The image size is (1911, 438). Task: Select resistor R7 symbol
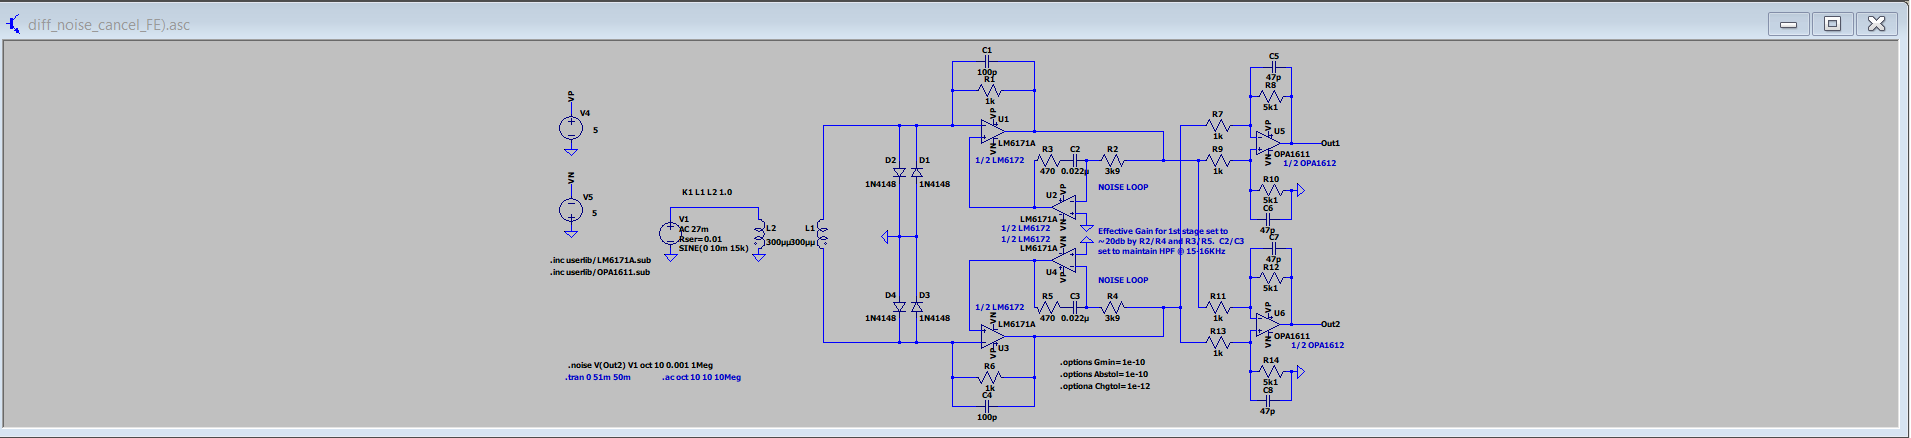1218,125
